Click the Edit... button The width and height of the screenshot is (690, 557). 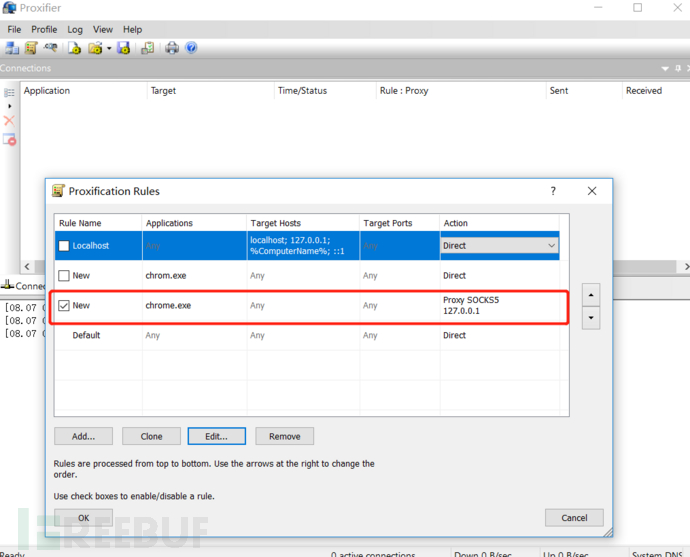(217, 436)
